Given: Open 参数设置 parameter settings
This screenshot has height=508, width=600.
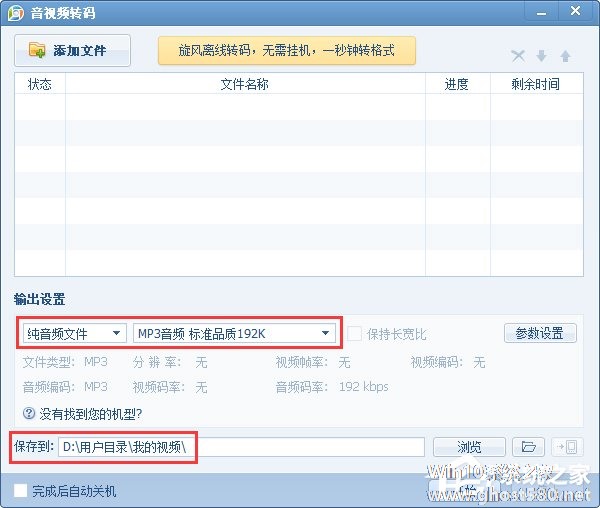Looking at the screenshot, I should (x=540, y=333).
